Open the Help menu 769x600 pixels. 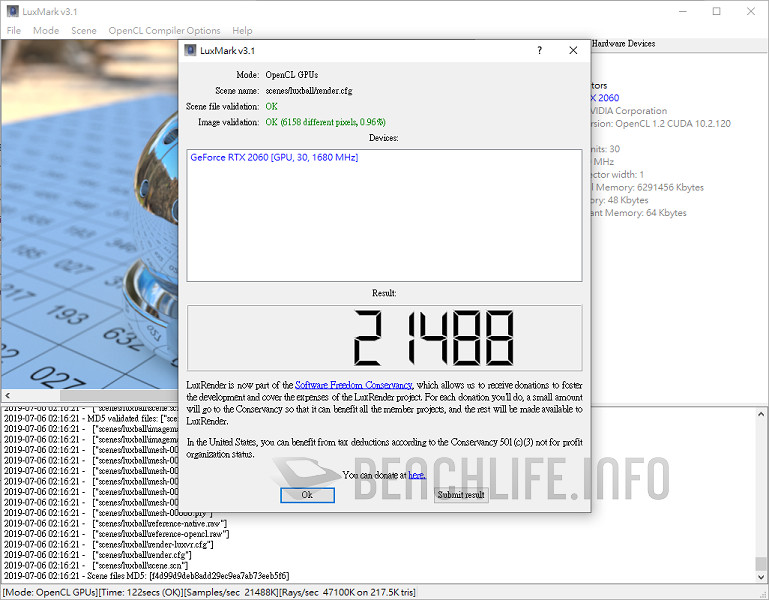click(x=242, y=31)
